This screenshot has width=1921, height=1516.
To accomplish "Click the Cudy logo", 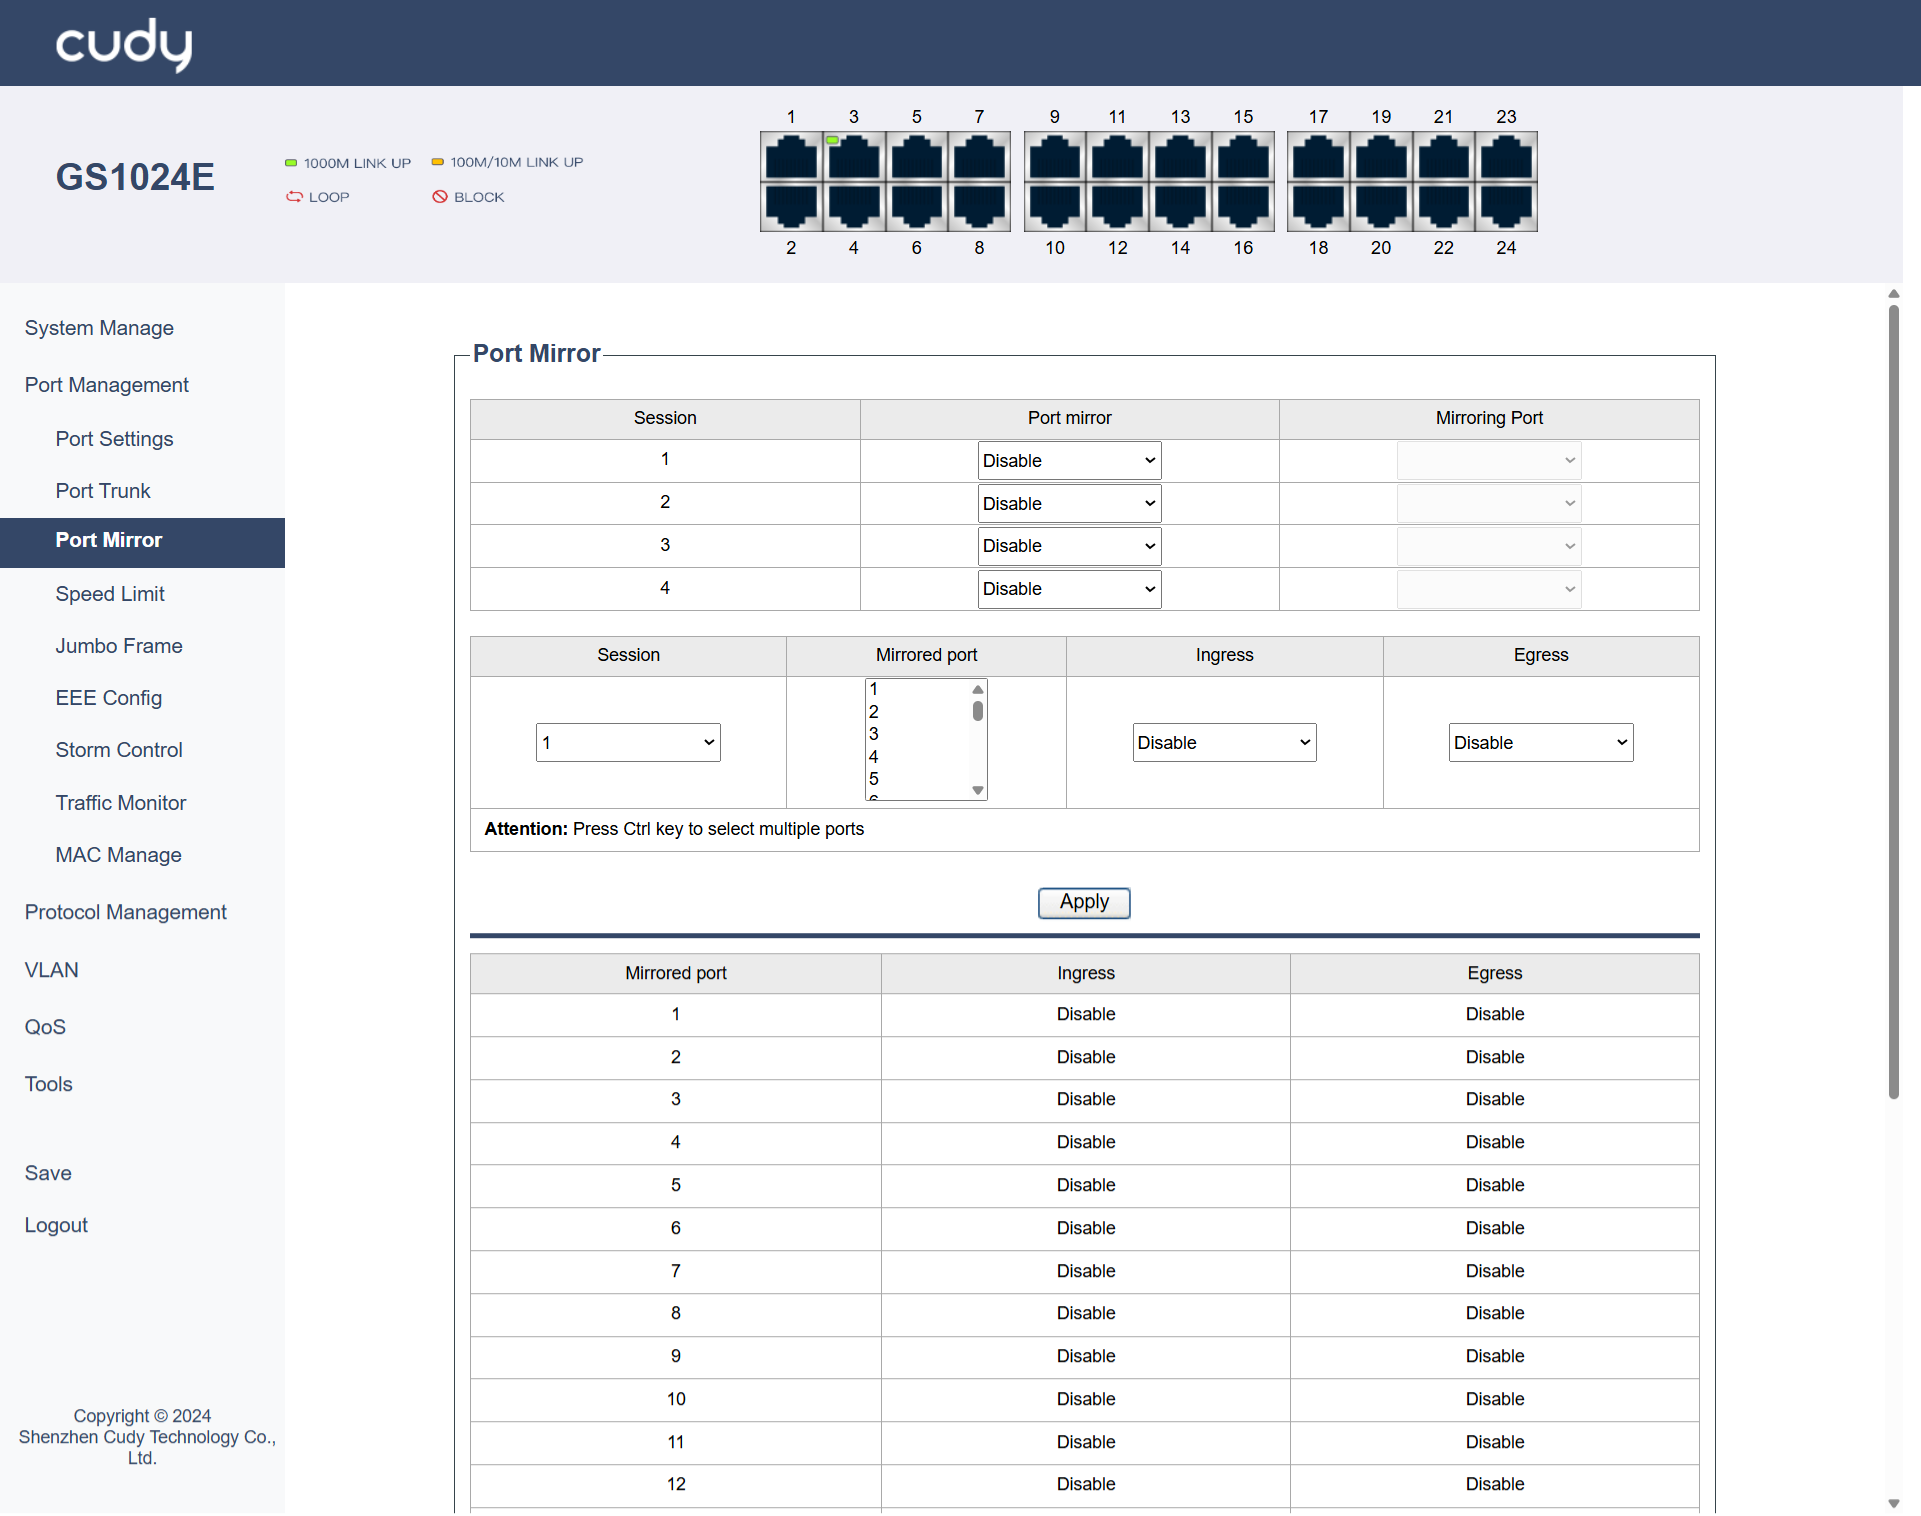I will coord(124,44).
